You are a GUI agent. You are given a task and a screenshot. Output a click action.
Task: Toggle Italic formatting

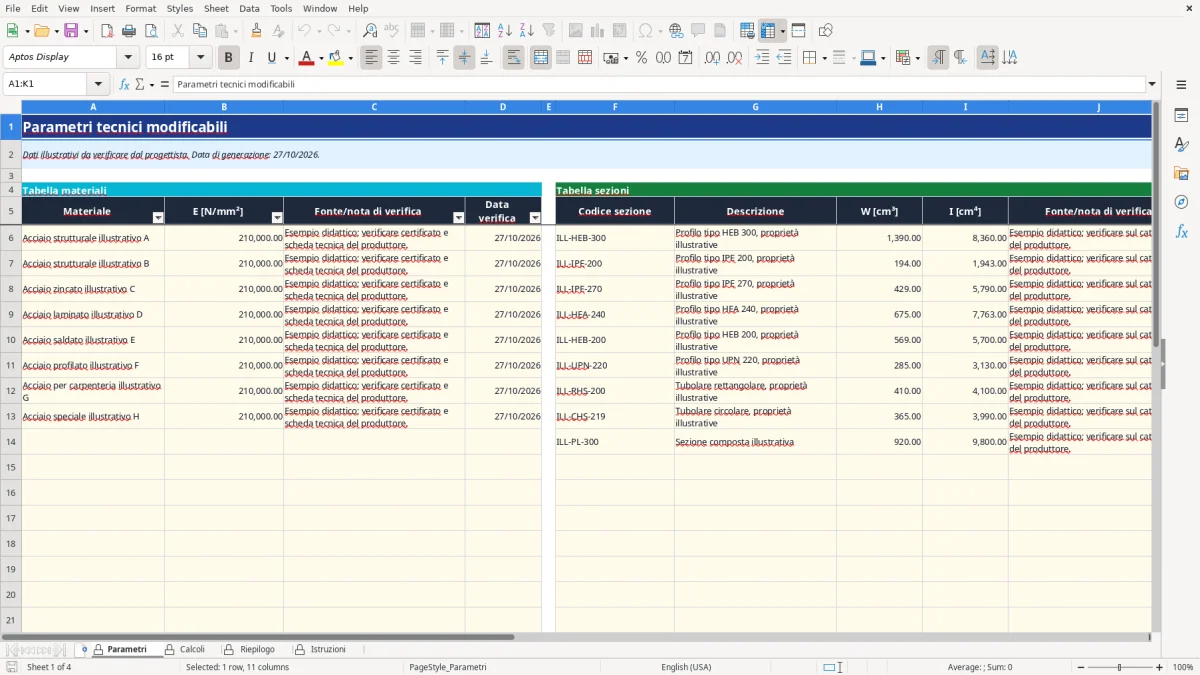[x=251, y=58]
